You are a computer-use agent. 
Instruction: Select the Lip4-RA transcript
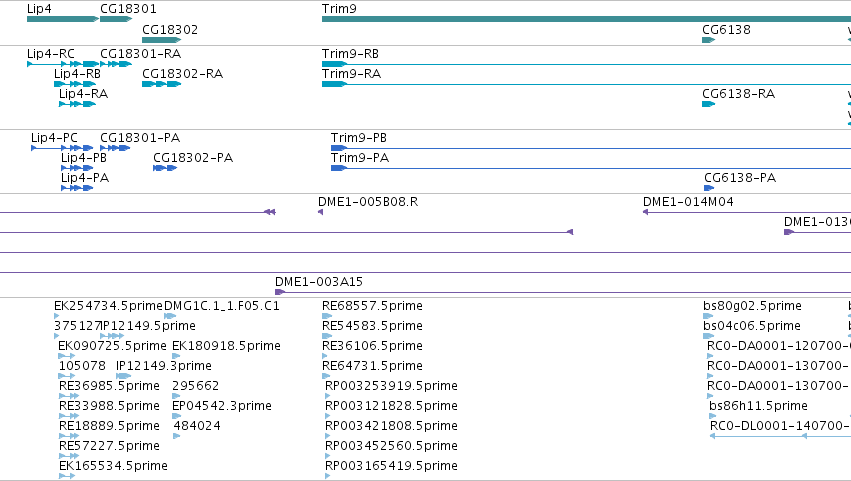tap(77, 104)
